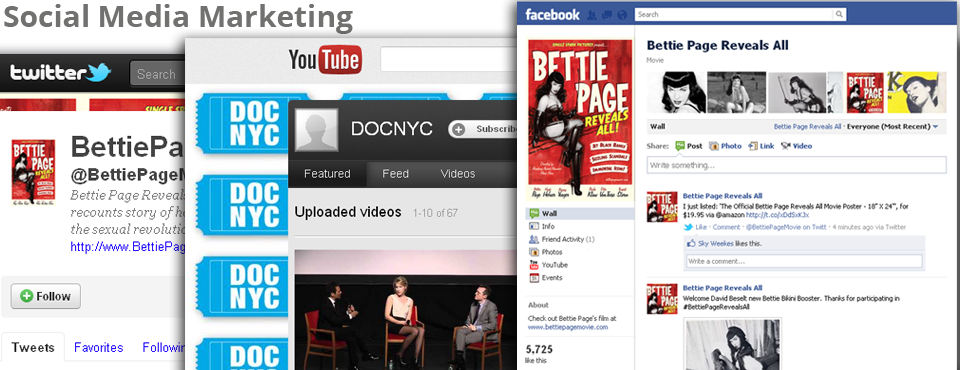Like the Amazon poster listing post
This screenshot has width=960, height=370.
700,227
